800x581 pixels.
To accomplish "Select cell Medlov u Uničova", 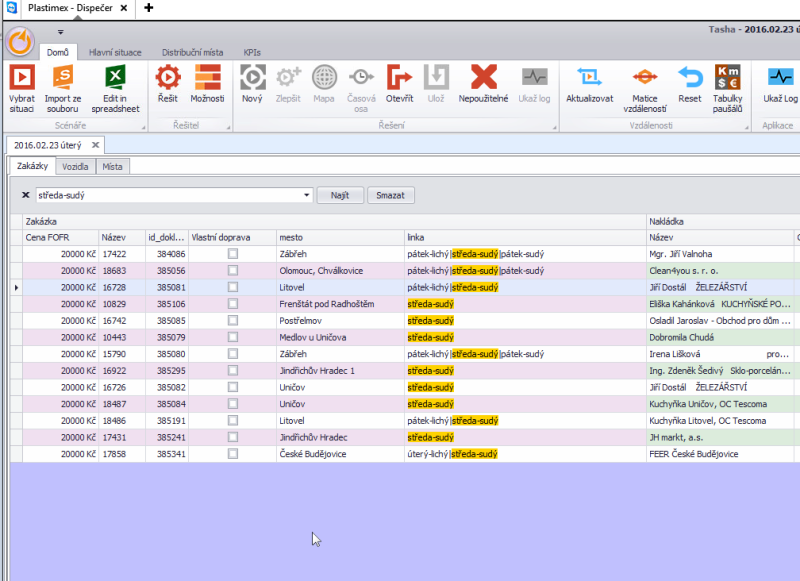I will 340,338.
